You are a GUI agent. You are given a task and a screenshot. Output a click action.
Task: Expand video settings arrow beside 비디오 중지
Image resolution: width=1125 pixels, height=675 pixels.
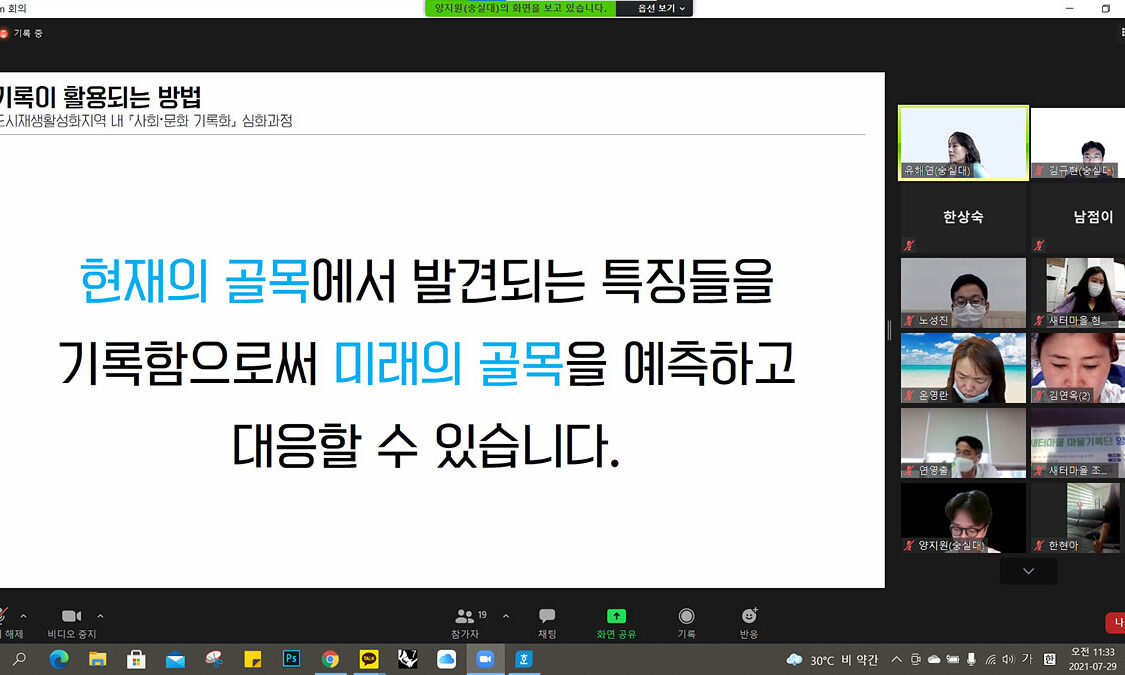click(x=100, y=616)
